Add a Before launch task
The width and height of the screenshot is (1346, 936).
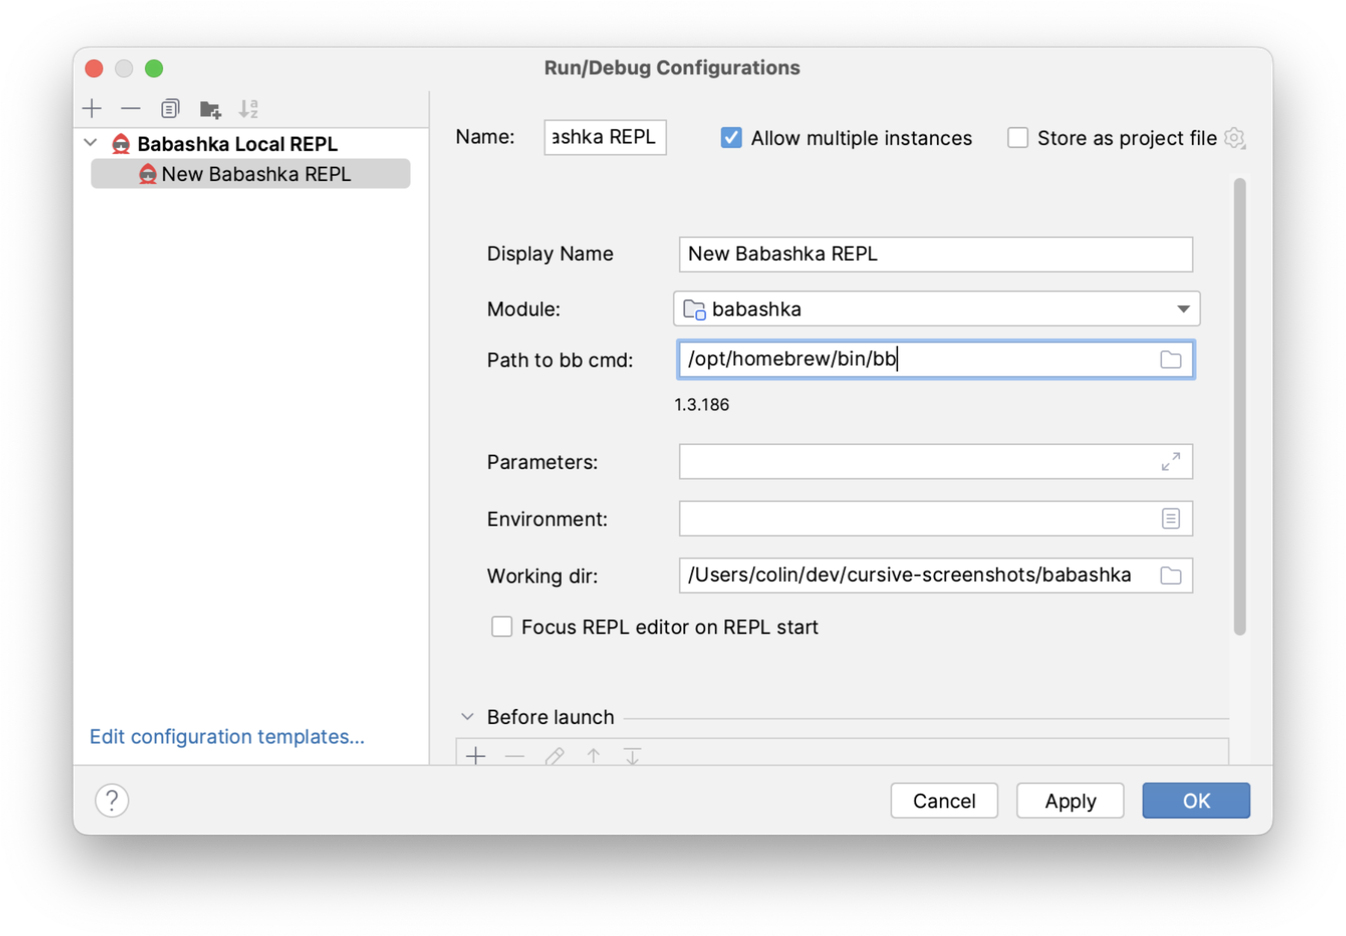tap(476, 756)
